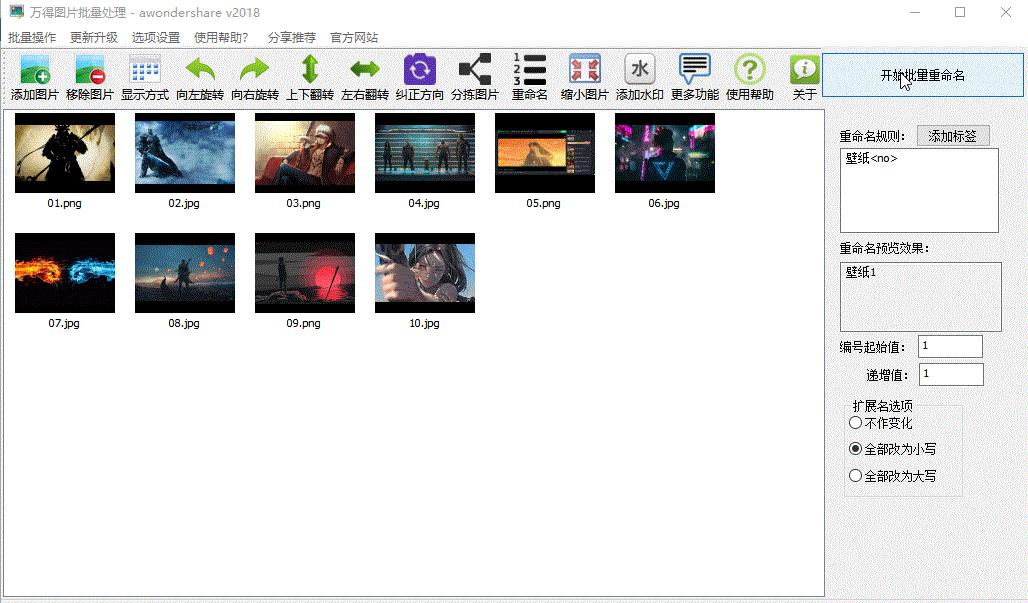Click the Correct Orientation (纠正方向) icon

coord(419,70)
